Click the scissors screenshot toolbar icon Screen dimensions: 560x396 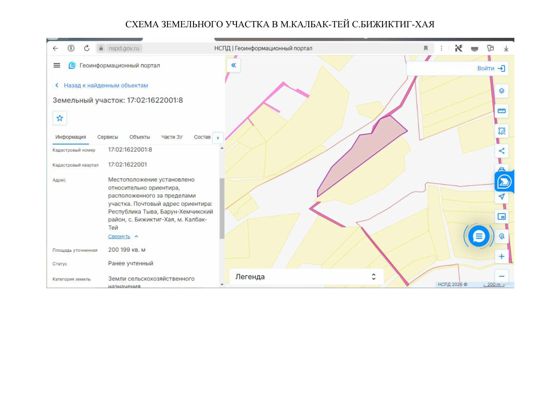tap(458, 48)
